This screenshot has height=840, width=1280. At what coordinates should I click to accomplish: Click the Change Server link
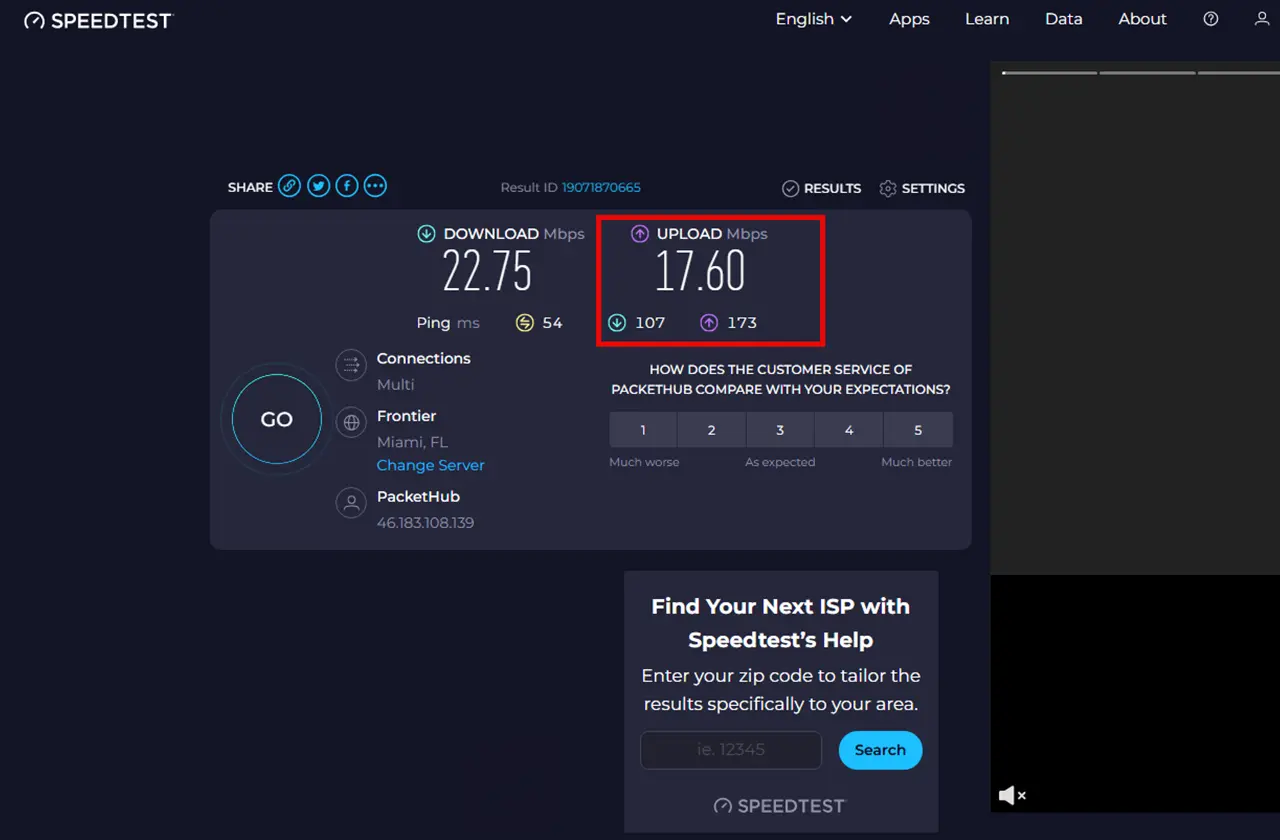(x=430, y=465)
